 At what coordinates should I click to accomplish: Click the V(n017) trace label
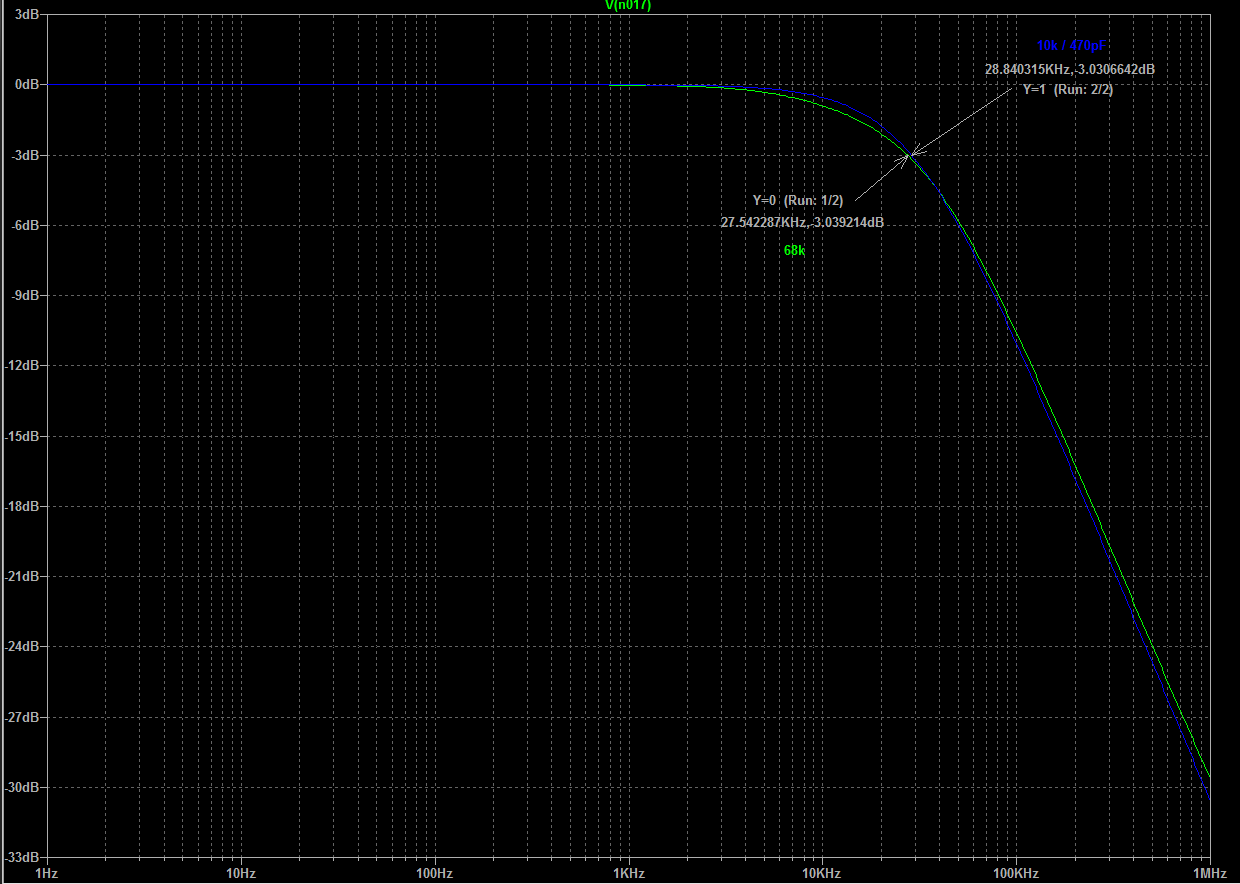point(628,5)
